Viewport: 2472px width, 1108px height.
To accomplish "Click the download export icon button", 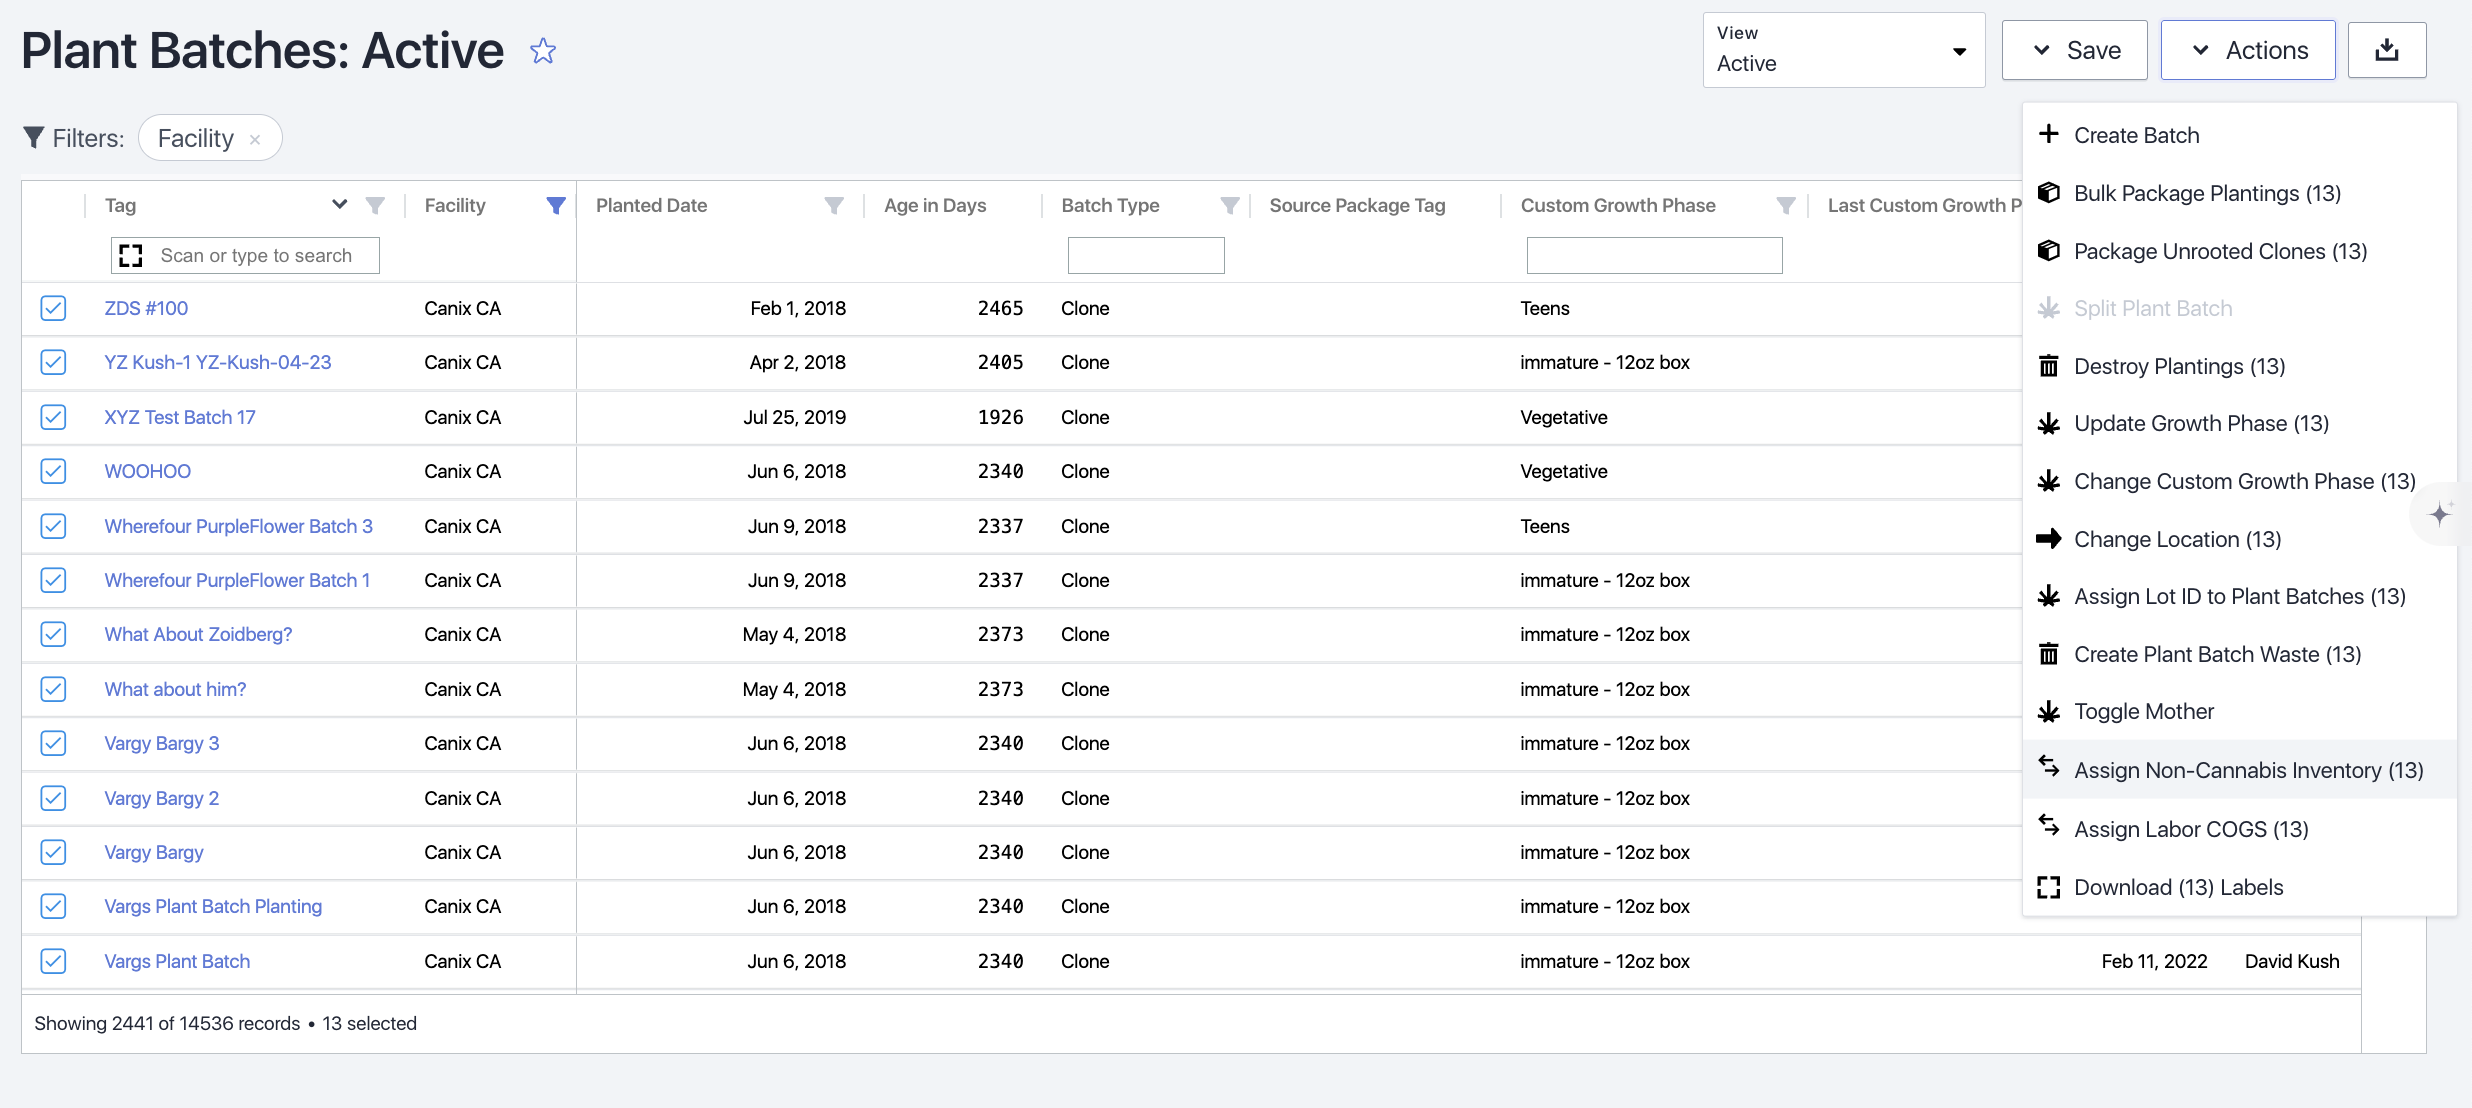I will [x=2386, y=50].
